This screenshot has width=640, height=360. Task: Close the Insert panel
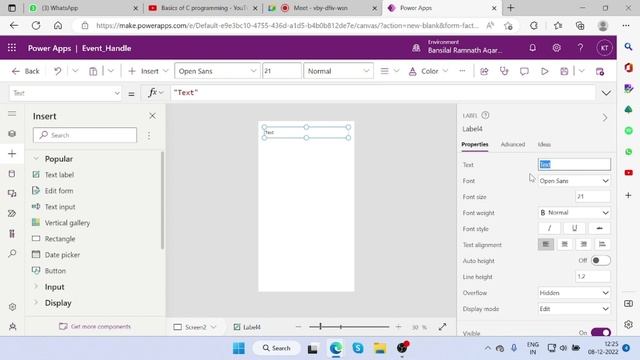152,116
